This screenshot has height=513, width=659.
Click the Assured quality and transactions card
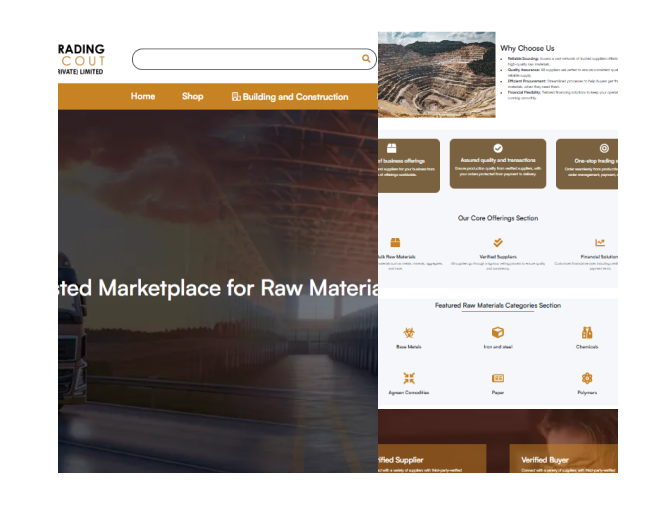click(x=497, y=163)
